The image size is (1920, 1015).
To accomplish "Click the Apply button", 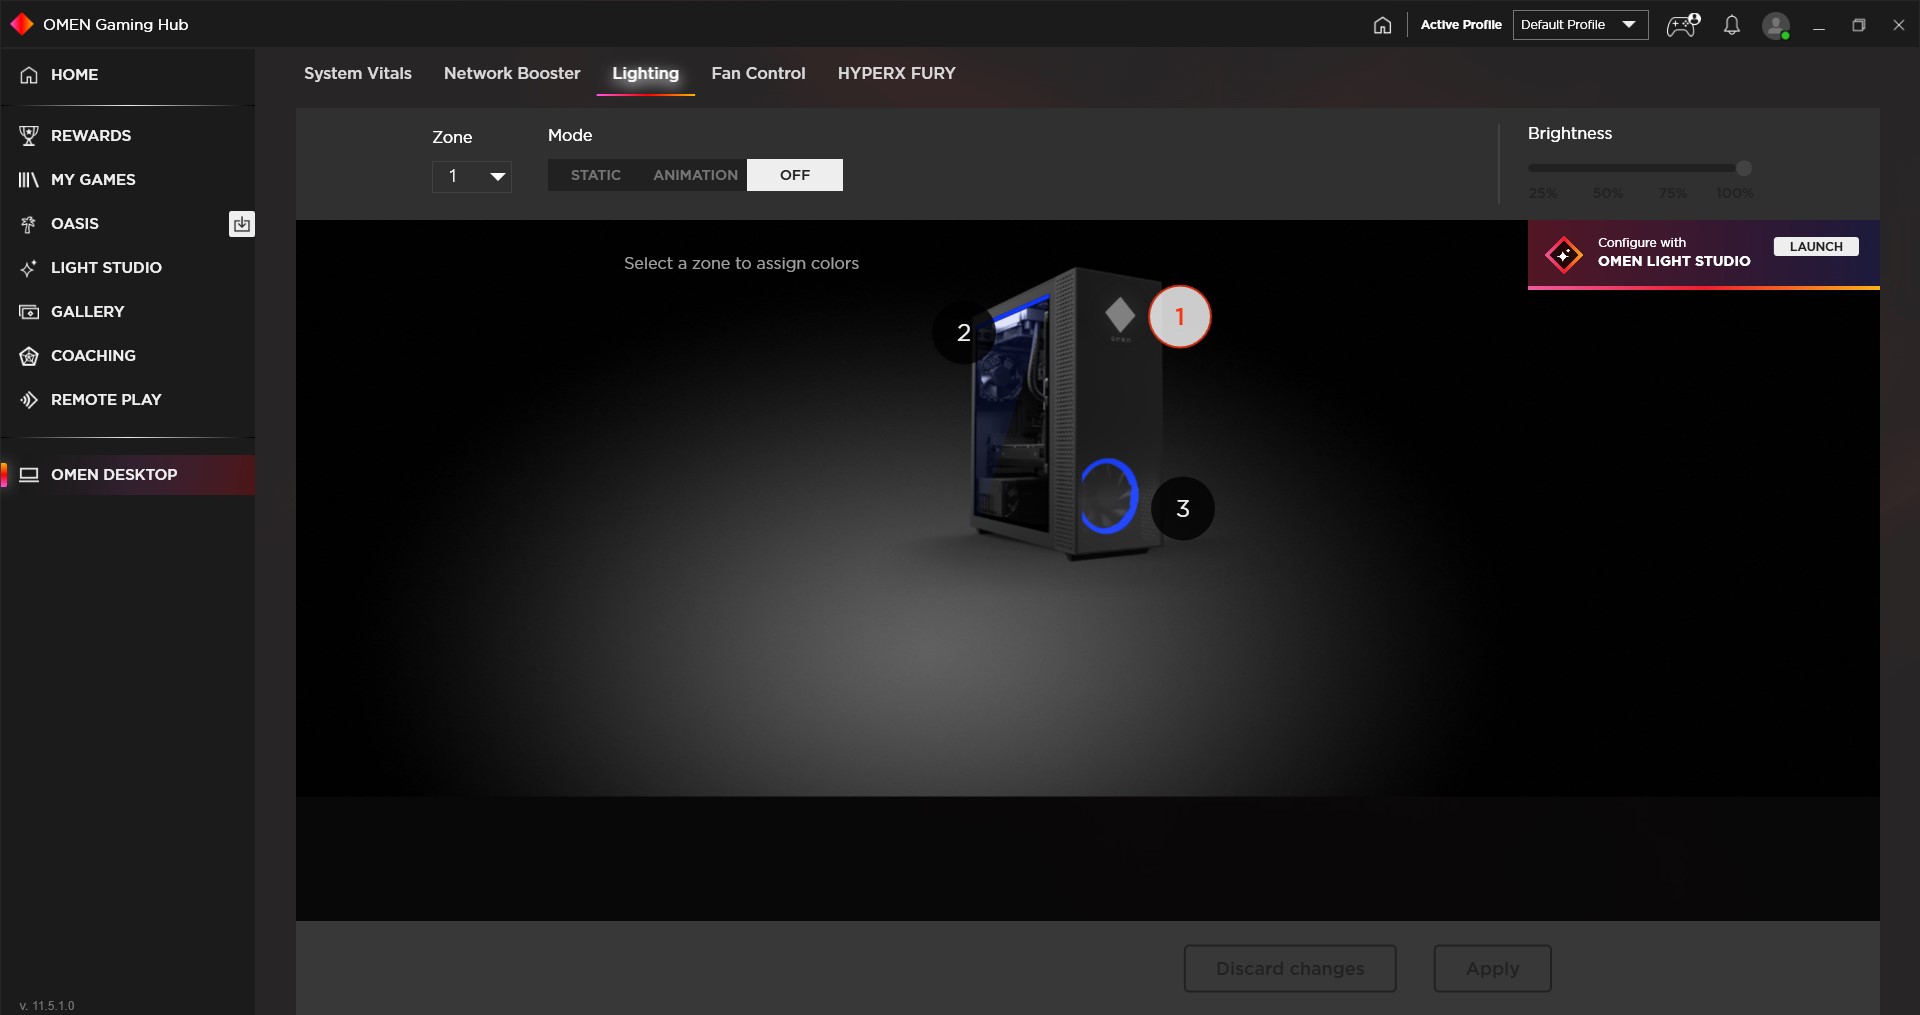I will 1493,969.
